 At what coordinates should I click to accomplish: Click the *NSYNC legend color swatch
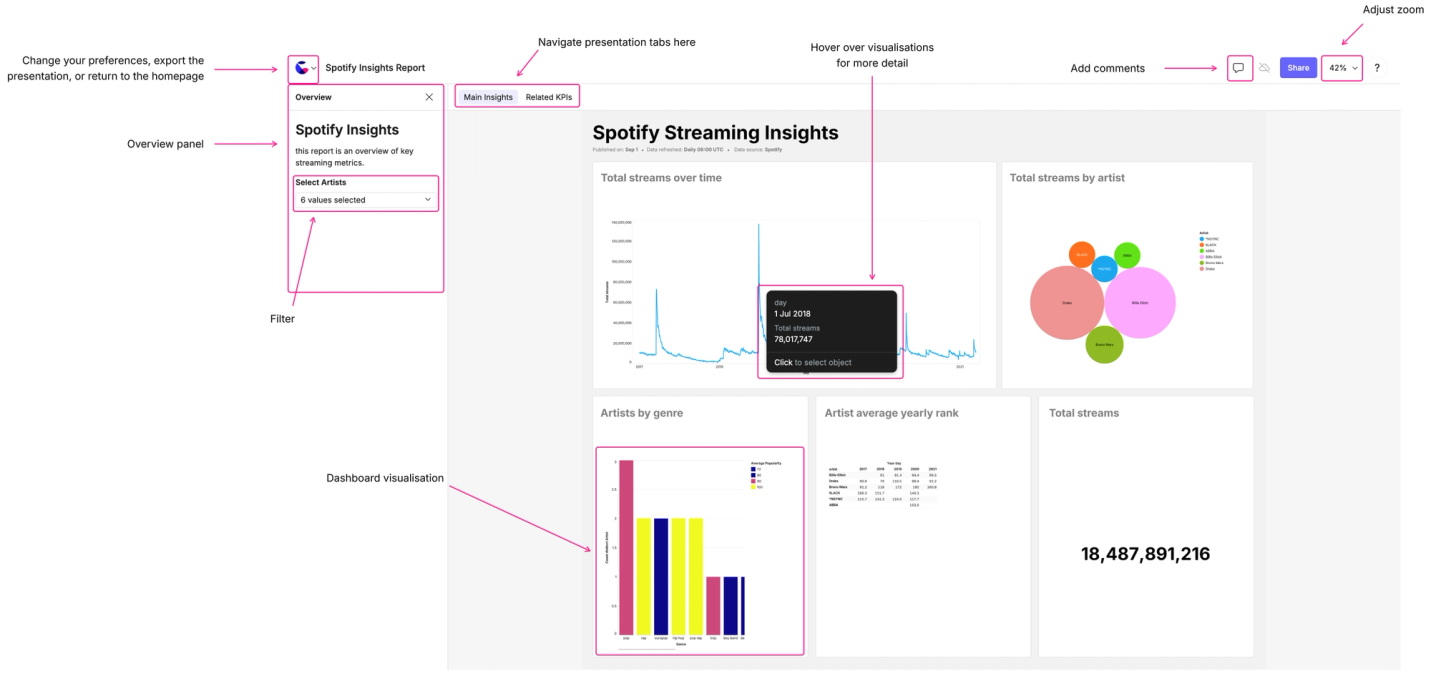pos(1201,239)
